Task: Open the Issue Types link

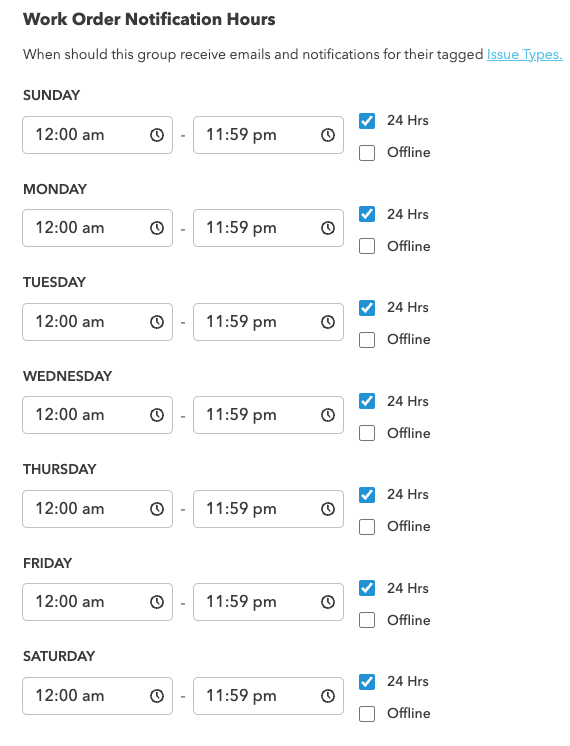Action: pyautogui.click(x=524, y=55)
